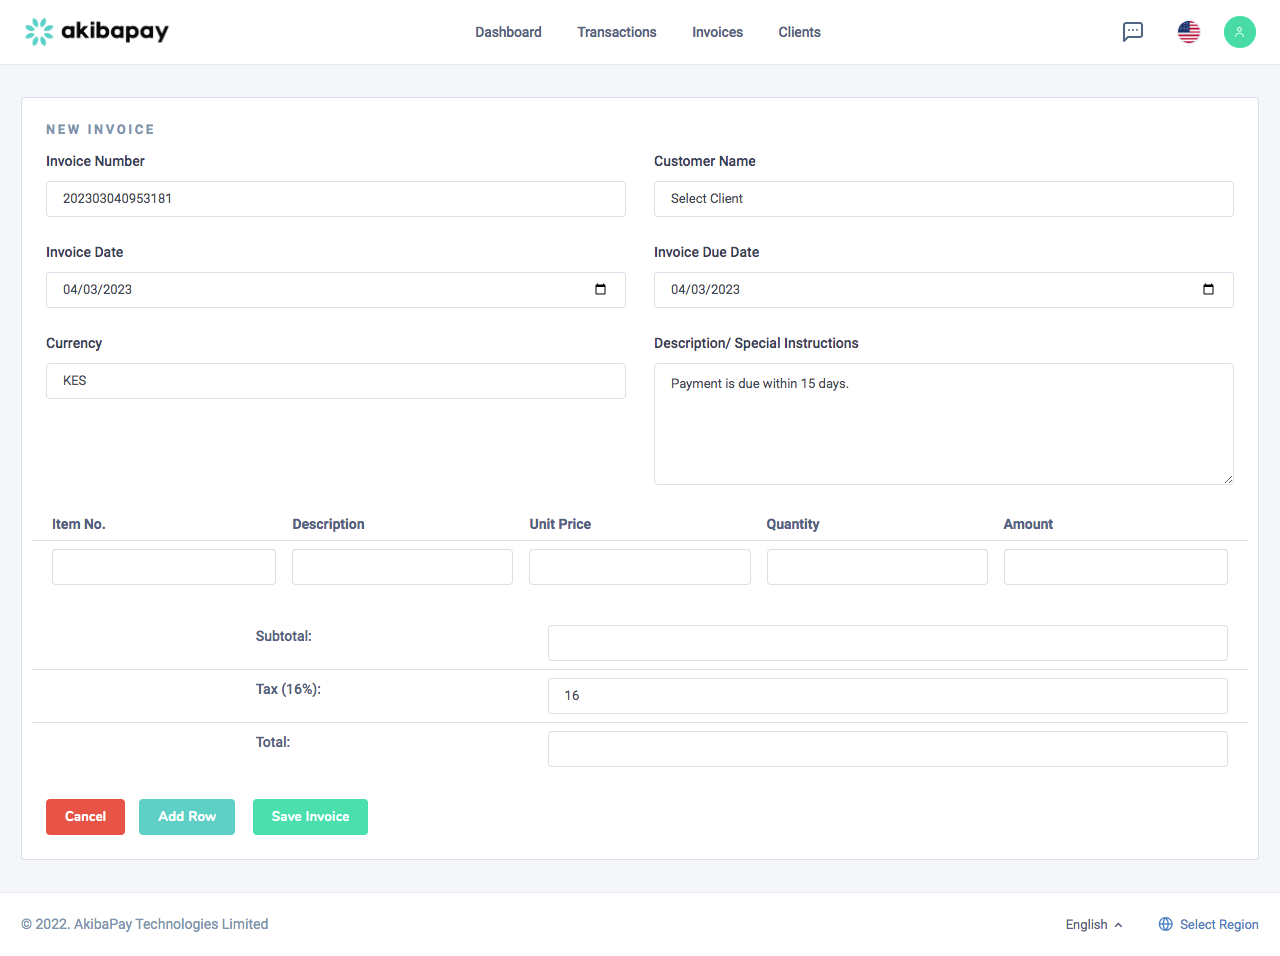The height and width of the screenshot is (956, 1280).
Task: Open the Clients menu
Action: tap(800, 32)
